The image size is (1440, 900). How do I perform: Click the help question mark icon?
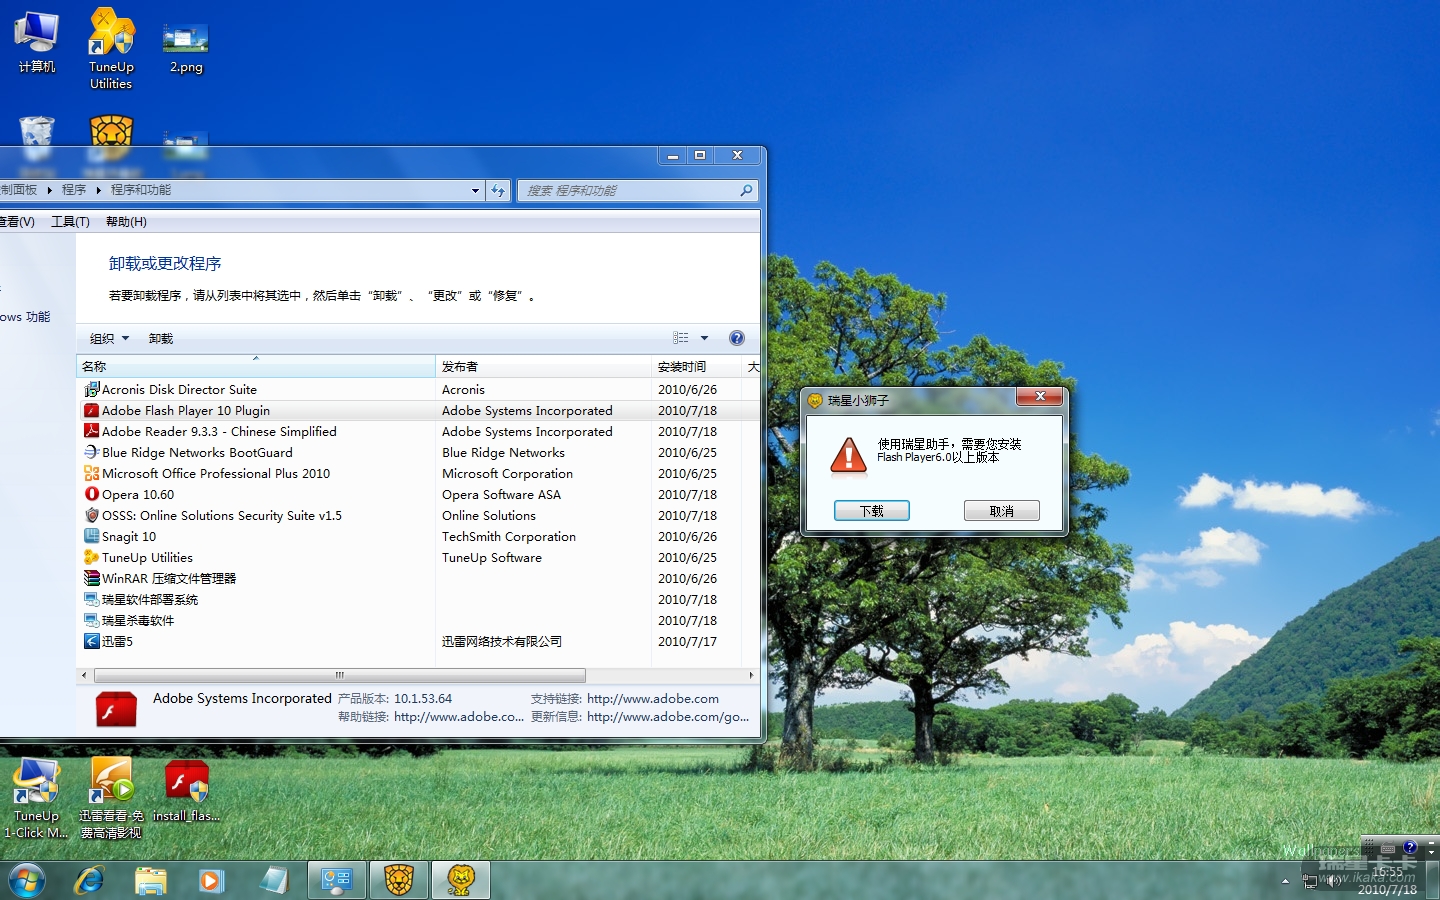[x=737, y=338]
